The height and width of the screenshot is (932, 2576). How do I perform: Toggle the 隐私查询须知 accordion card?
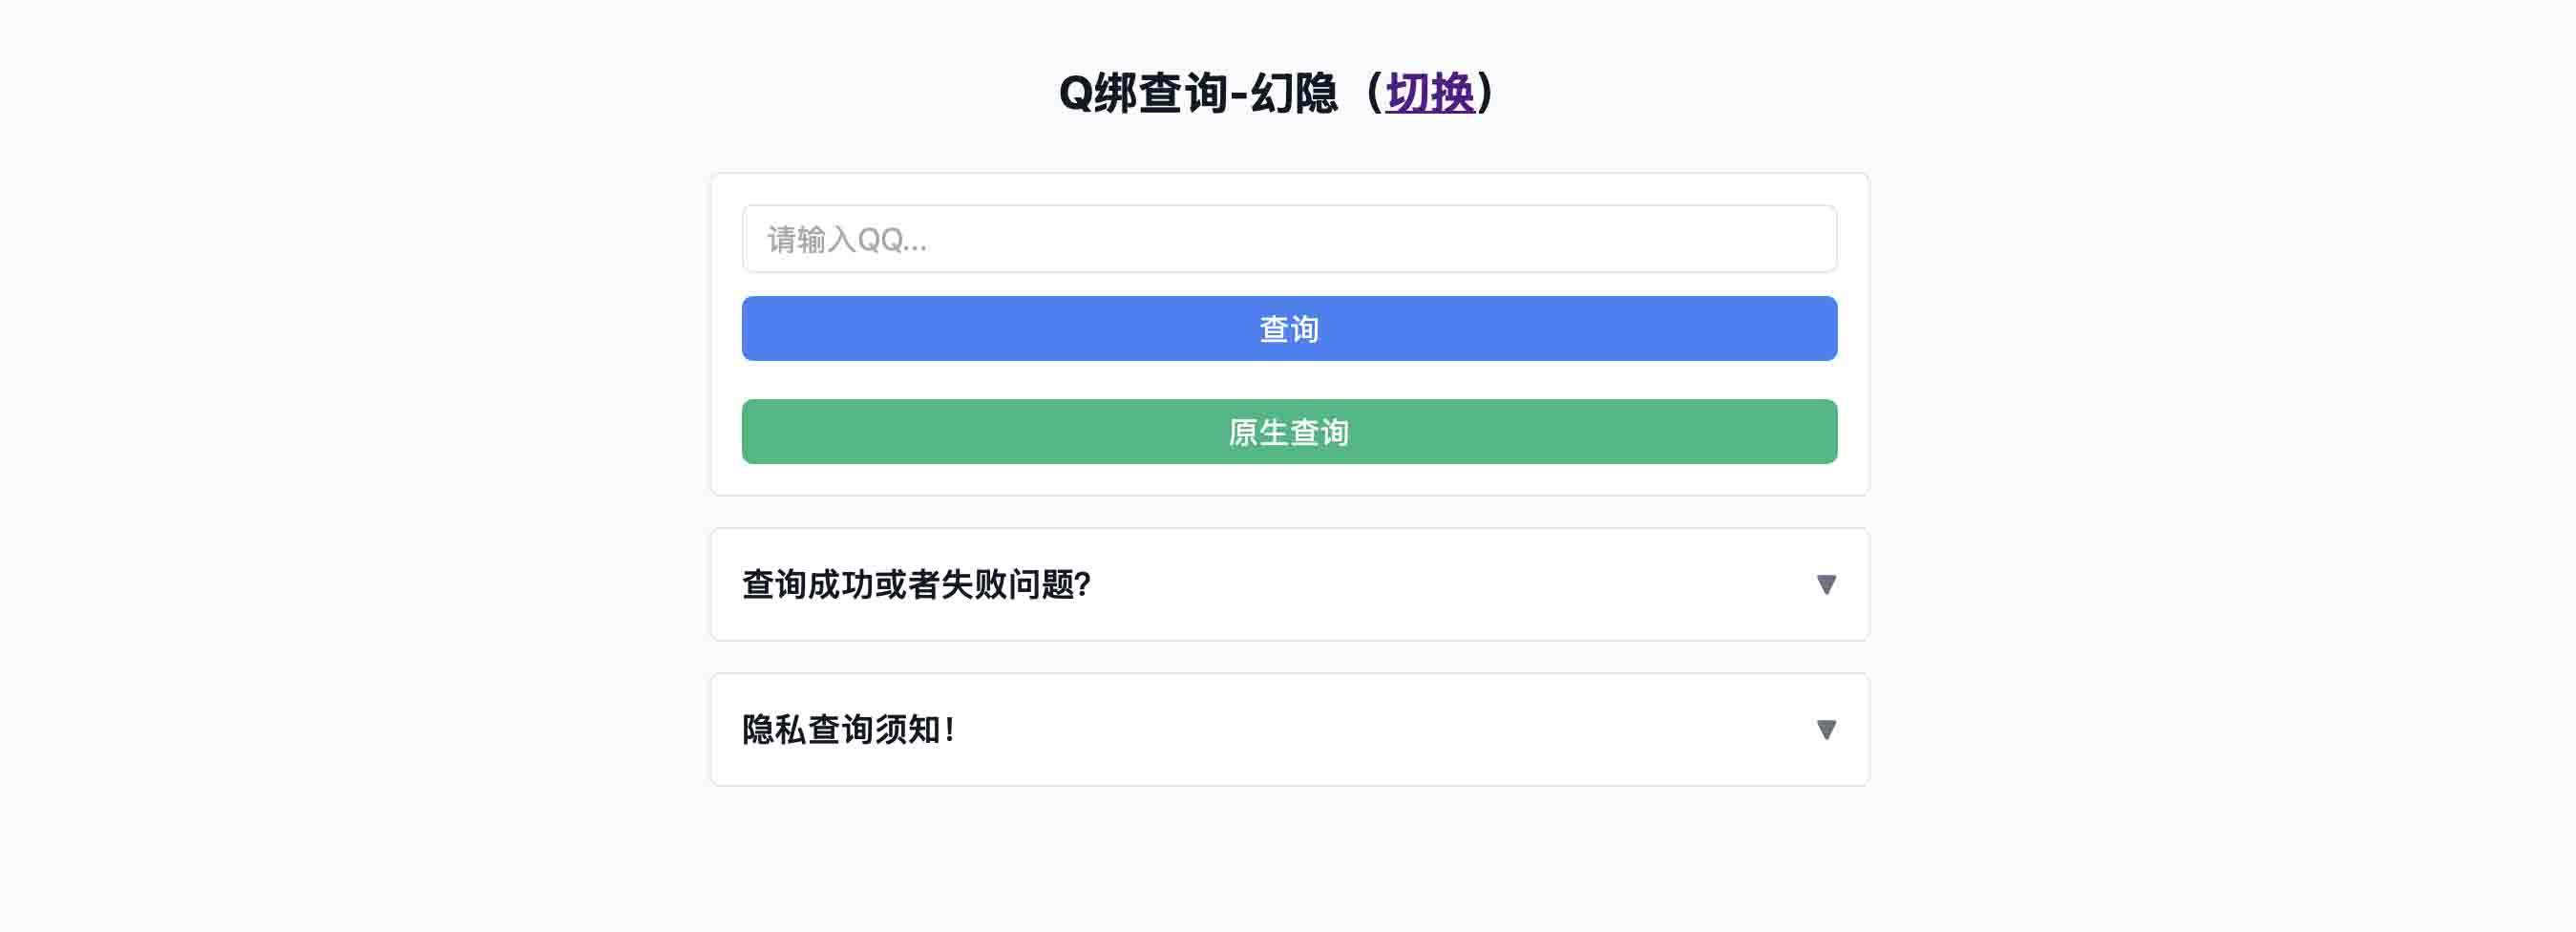coord(1288,730)
